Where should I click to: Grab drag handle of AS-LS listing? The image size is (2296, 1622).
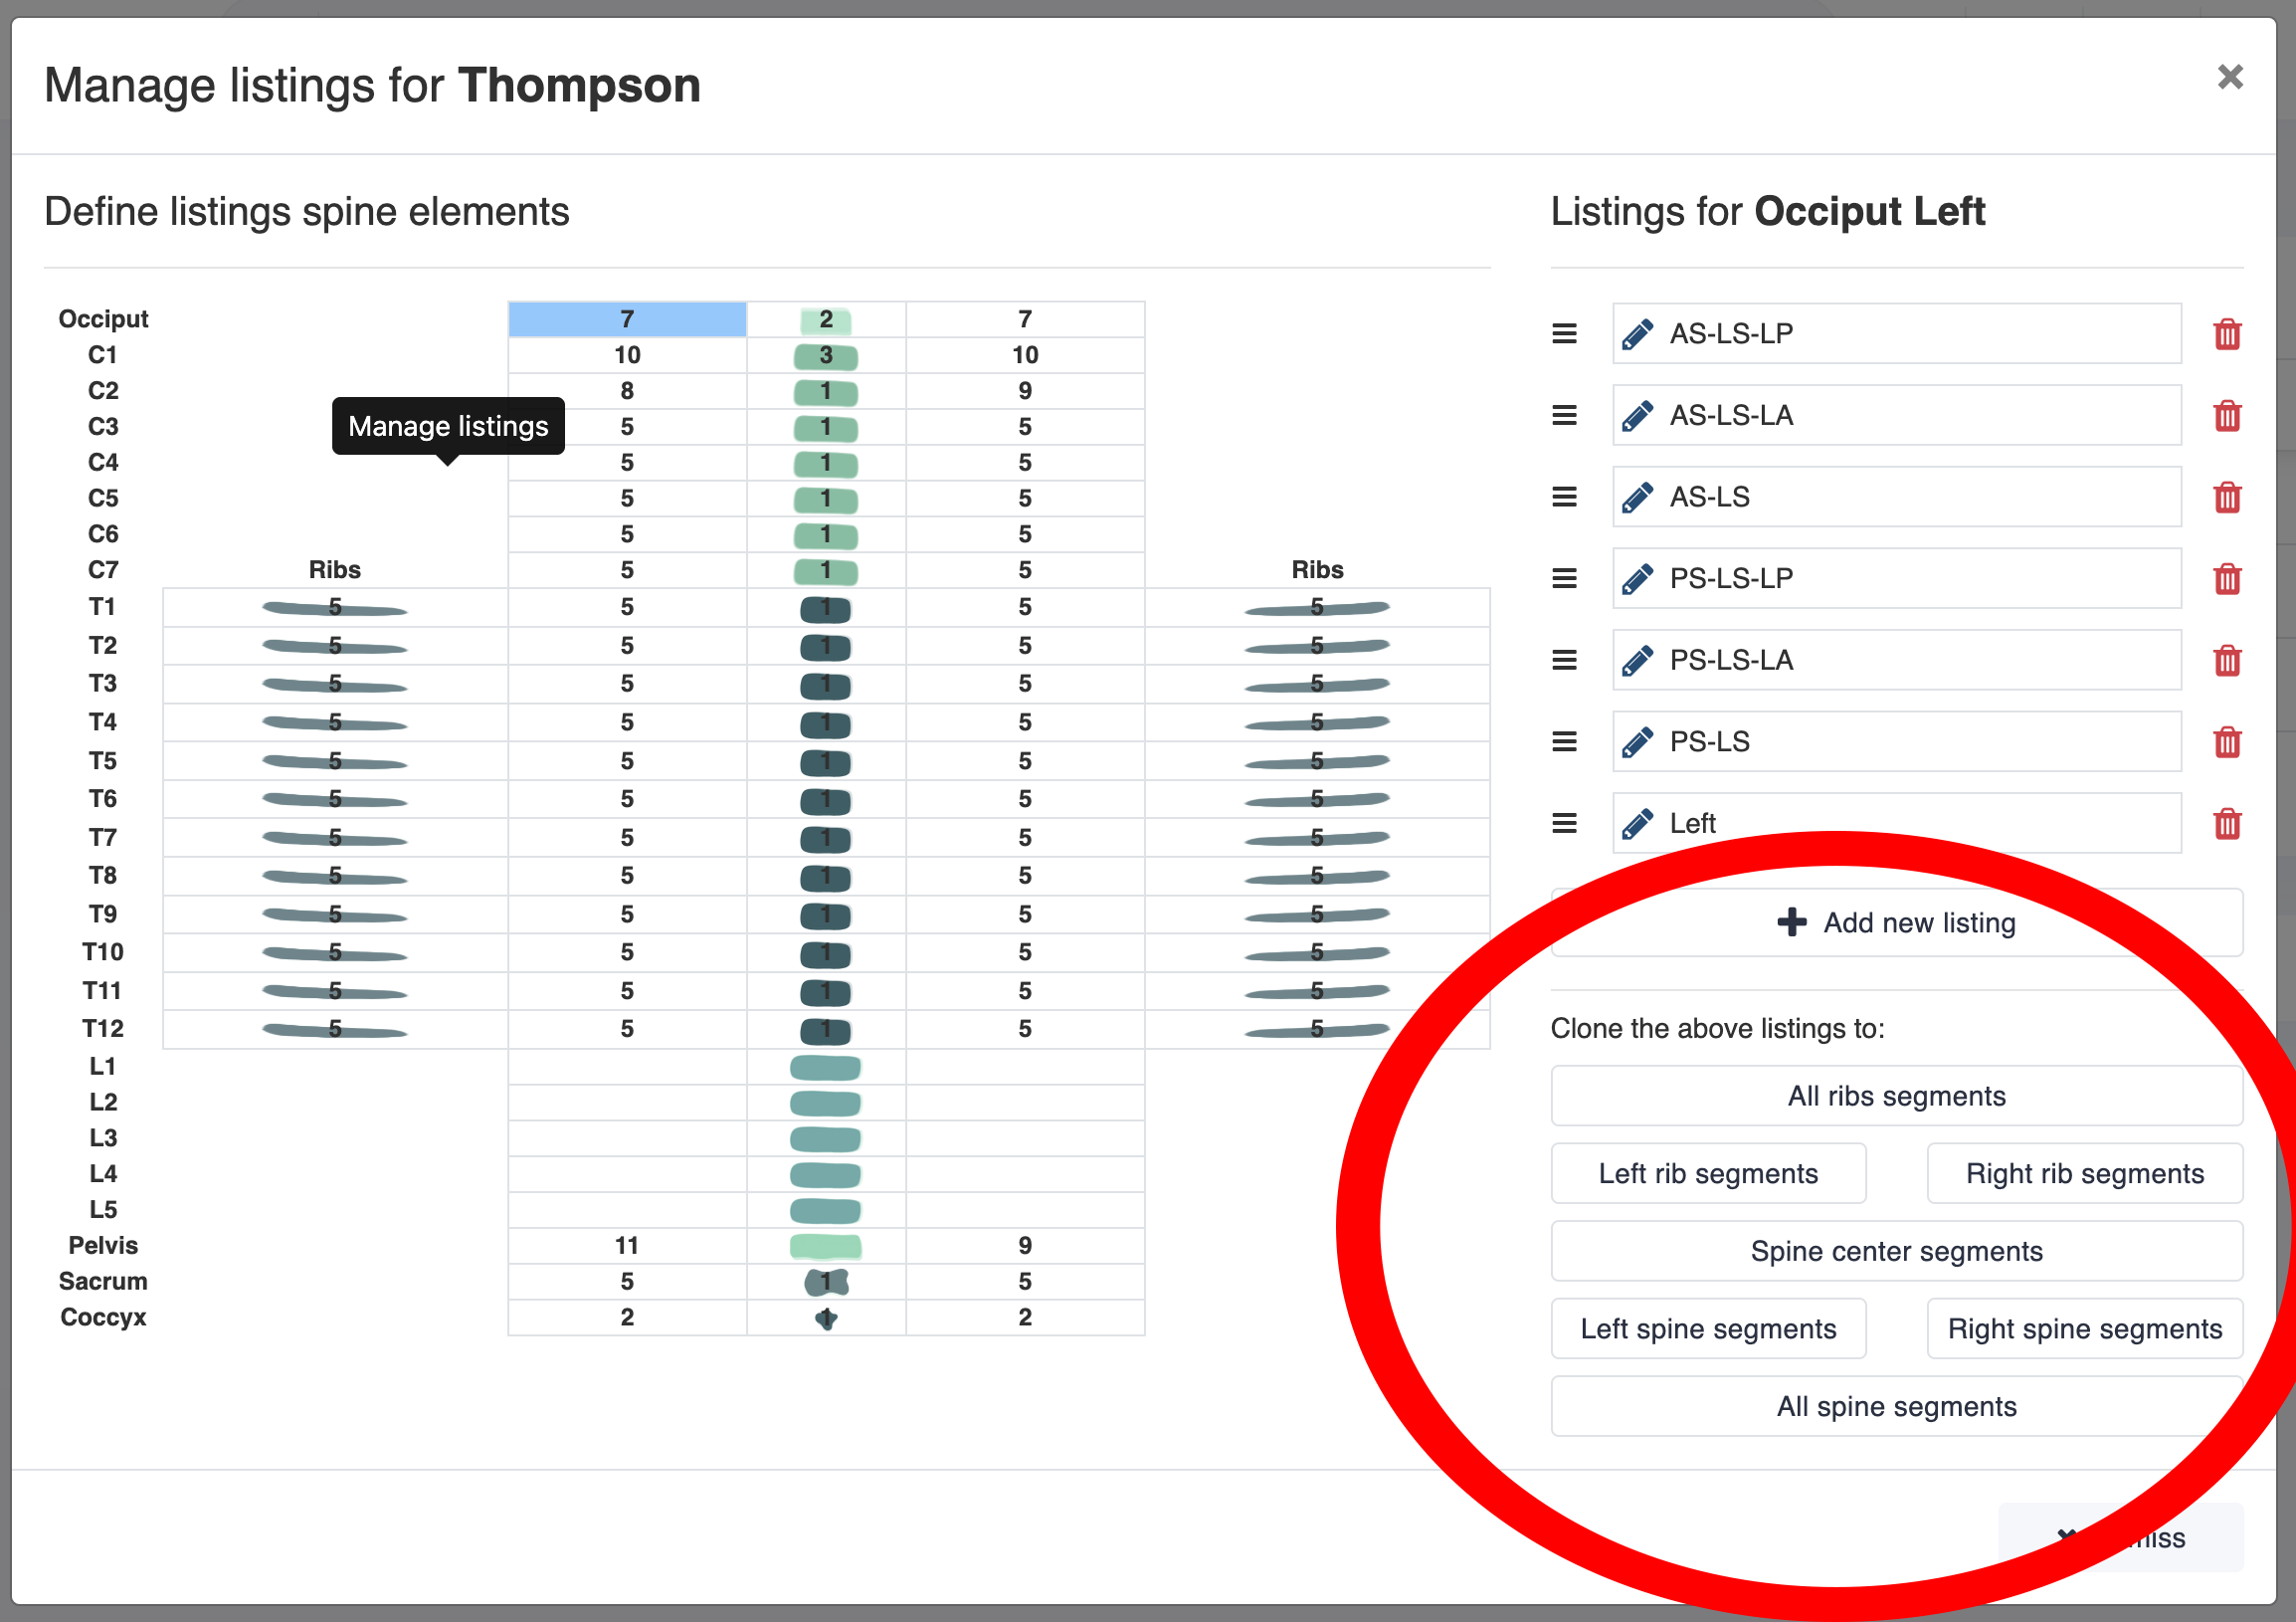click(x=1564, y=497)
